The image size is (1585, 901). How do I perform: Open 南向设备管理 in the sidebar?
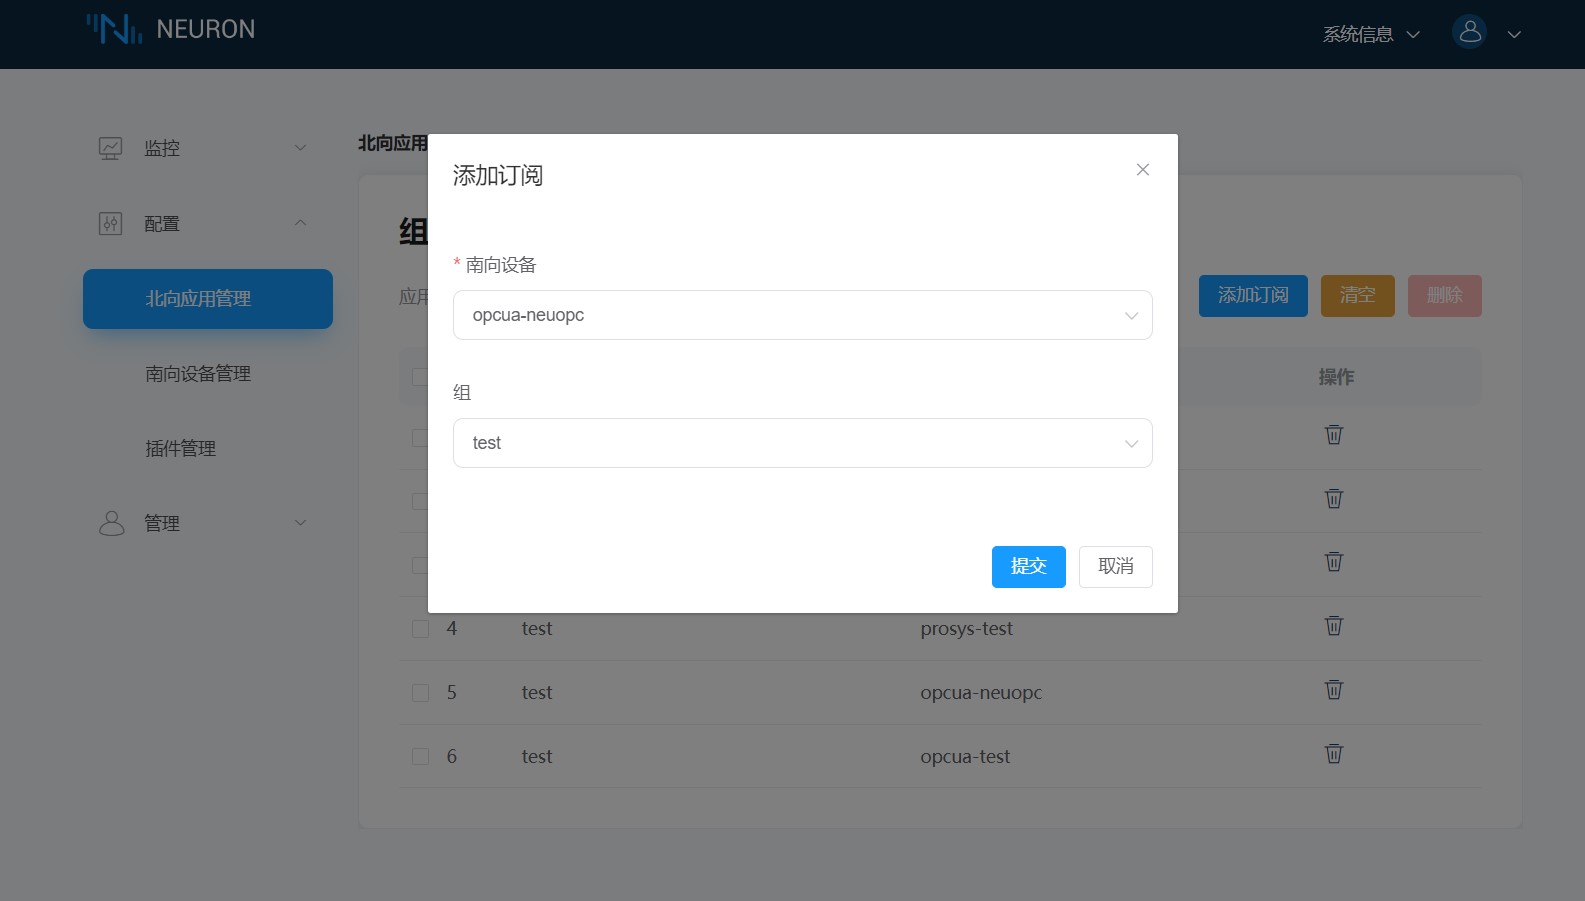(198, 374)
